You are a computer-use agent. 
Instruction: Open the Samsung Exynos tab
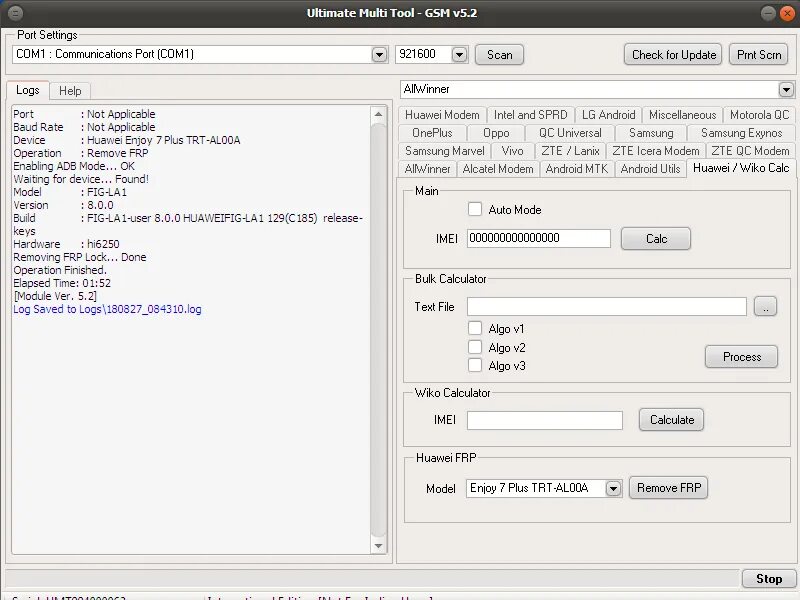point(741,133)
